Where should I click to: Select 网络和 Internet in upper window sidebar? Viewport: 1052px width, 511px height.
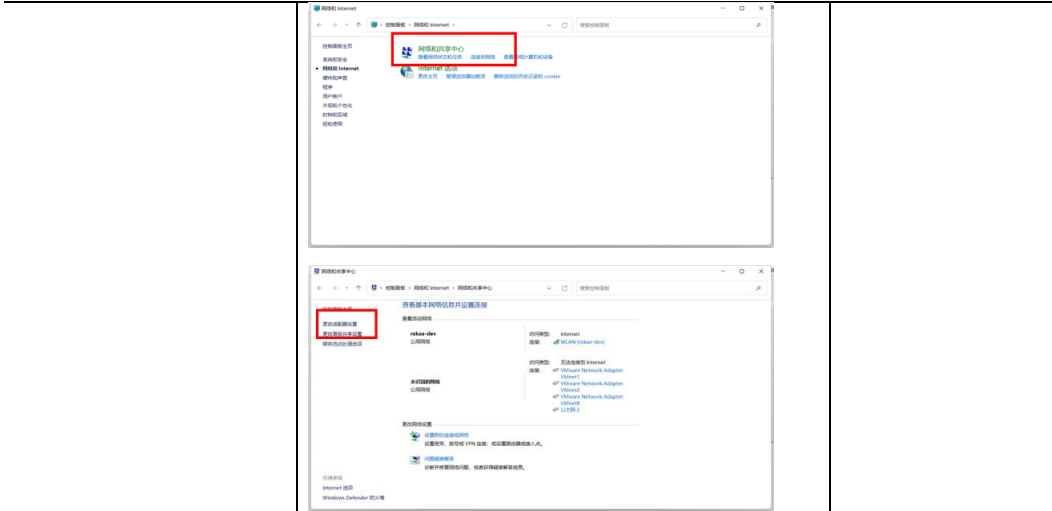click(340, 68)
